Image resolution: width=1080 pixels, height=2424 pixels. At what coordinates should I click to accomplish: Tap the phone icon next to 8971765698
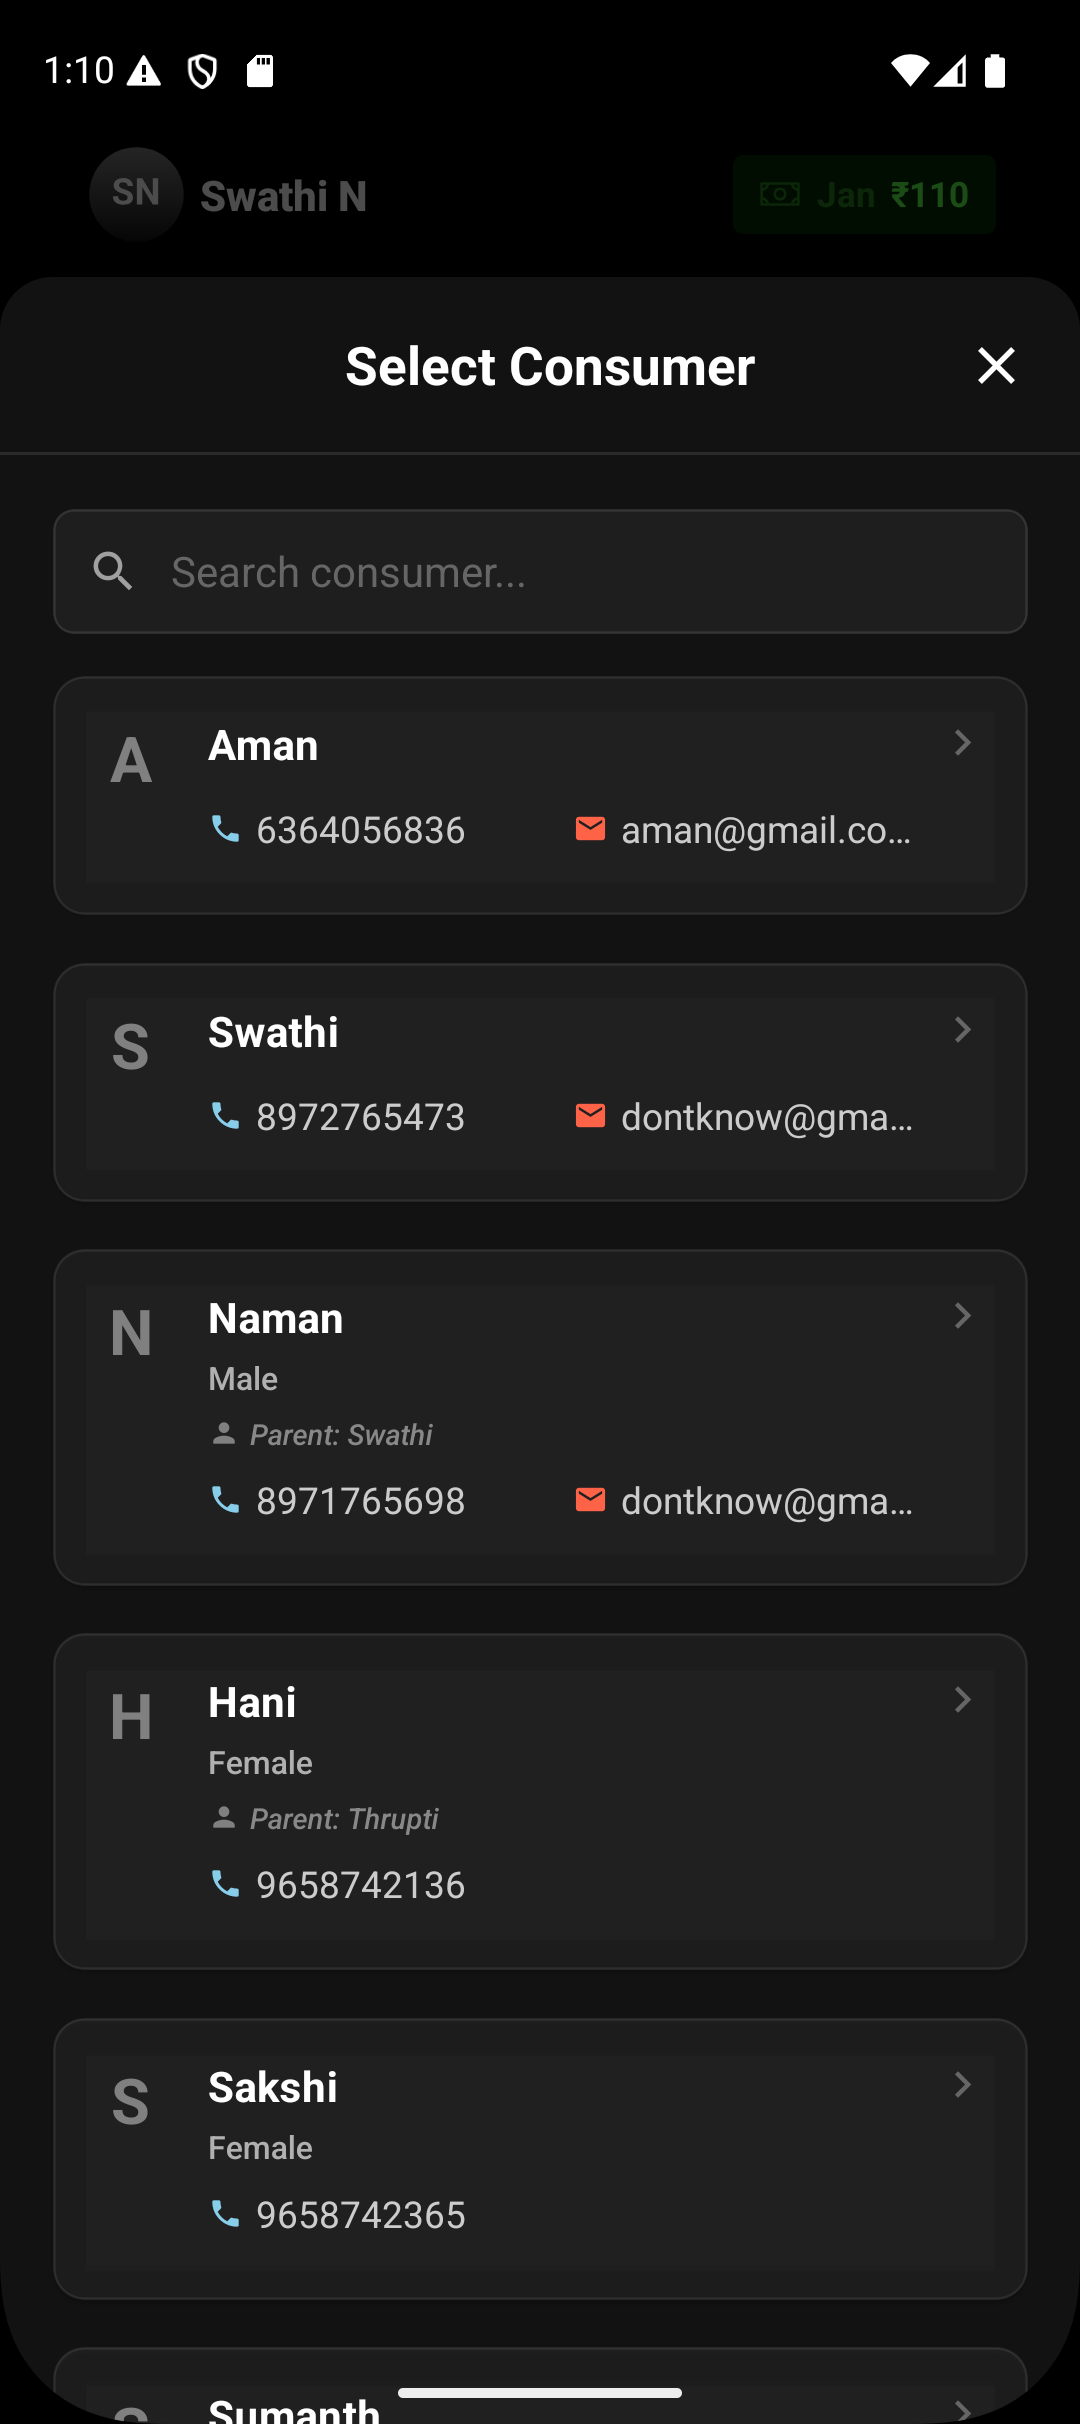225,1500
